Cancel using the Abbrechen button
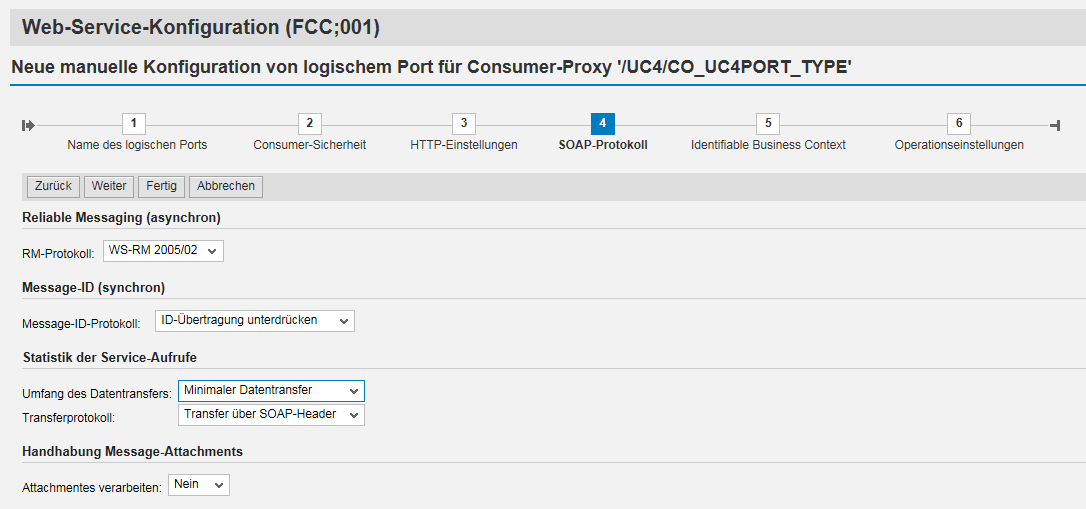The height and width of the screenshot is (509, 1086). tap(226, 186)
